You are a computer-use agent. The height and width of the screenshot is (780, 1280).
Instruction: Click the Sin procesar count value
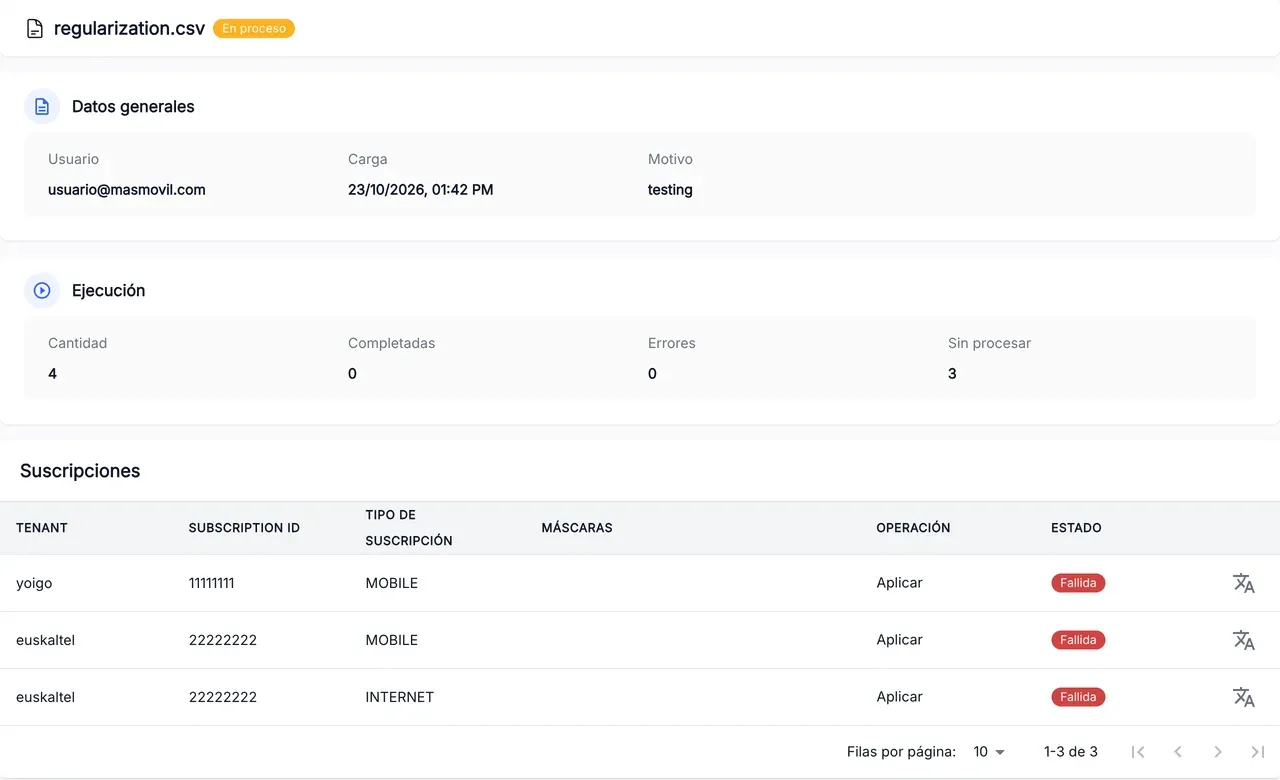pyautogui.click(x=952, y=374)
